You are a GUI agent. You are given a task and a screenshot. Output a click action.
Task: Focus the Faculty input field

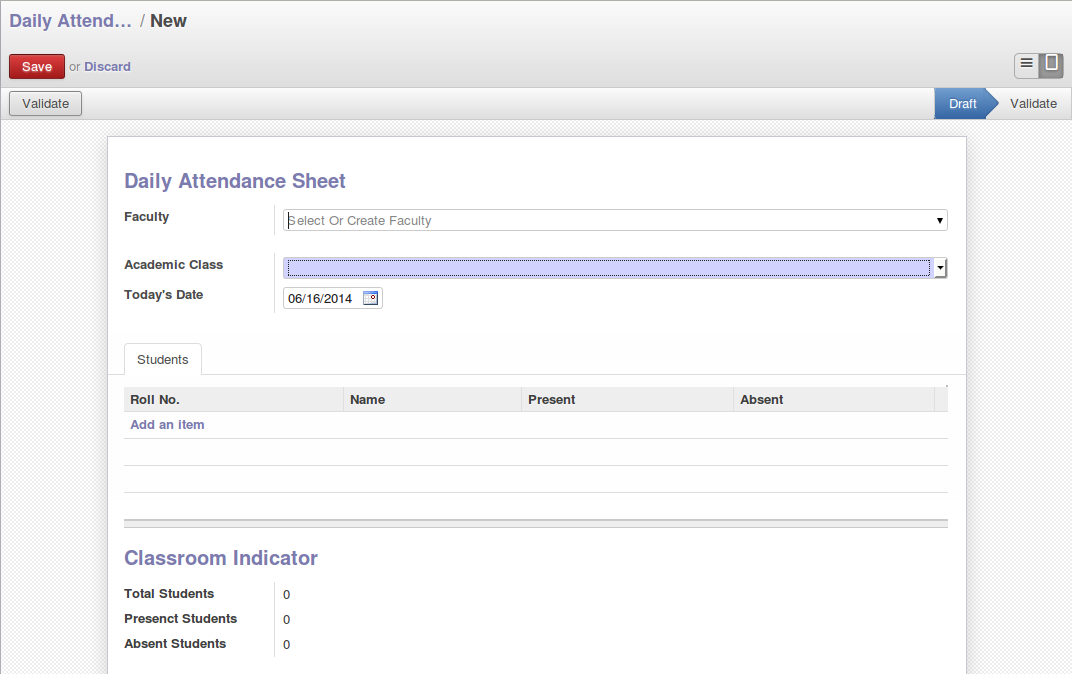click(608, 220)
